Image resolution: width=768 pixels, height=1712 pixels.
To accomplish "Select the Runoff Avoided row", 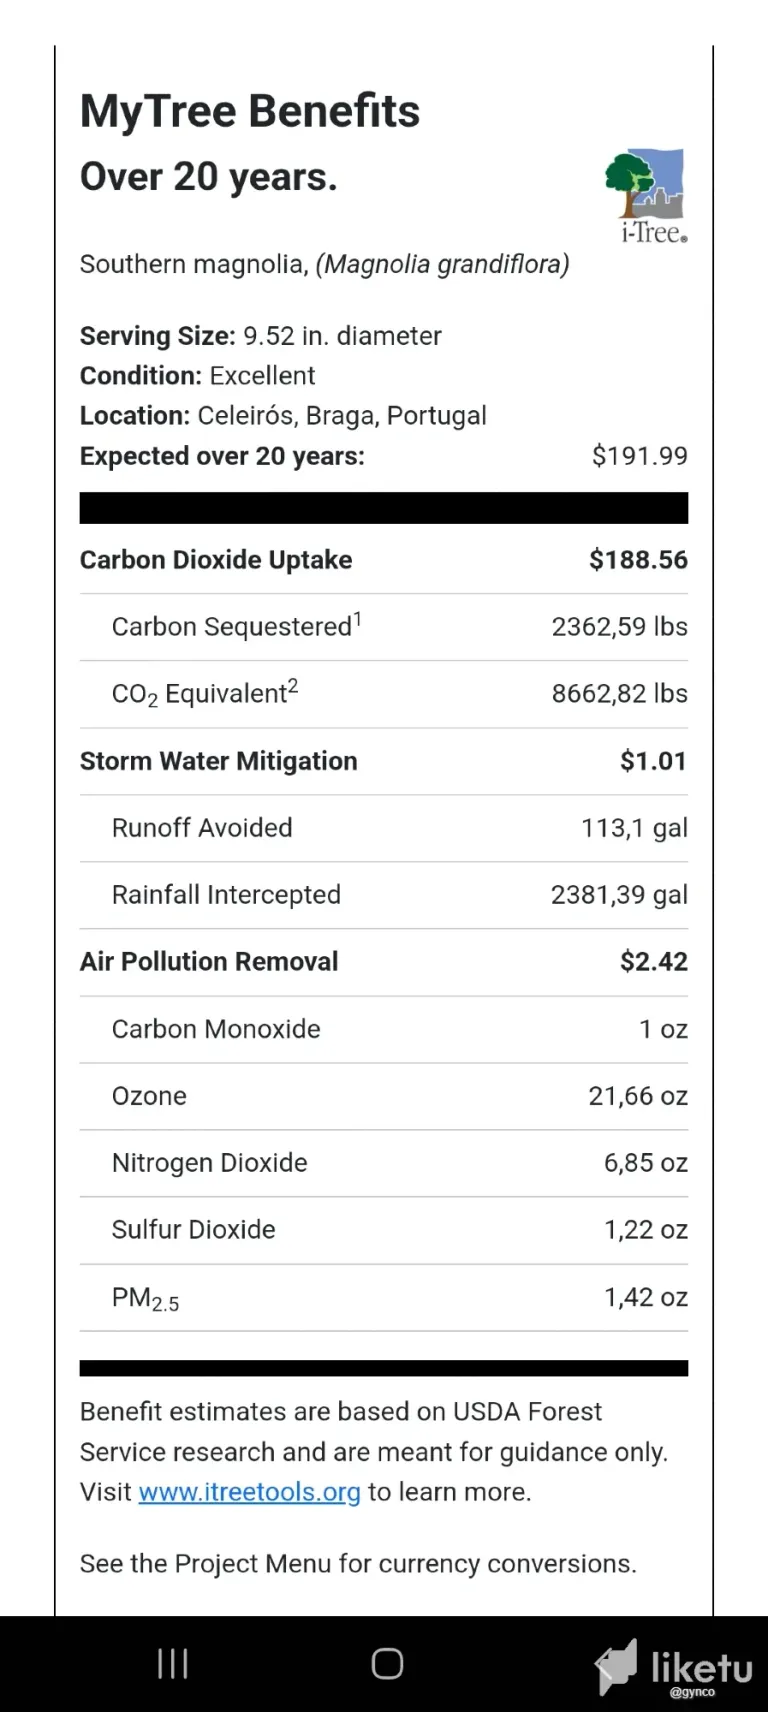I will (384, 828).
